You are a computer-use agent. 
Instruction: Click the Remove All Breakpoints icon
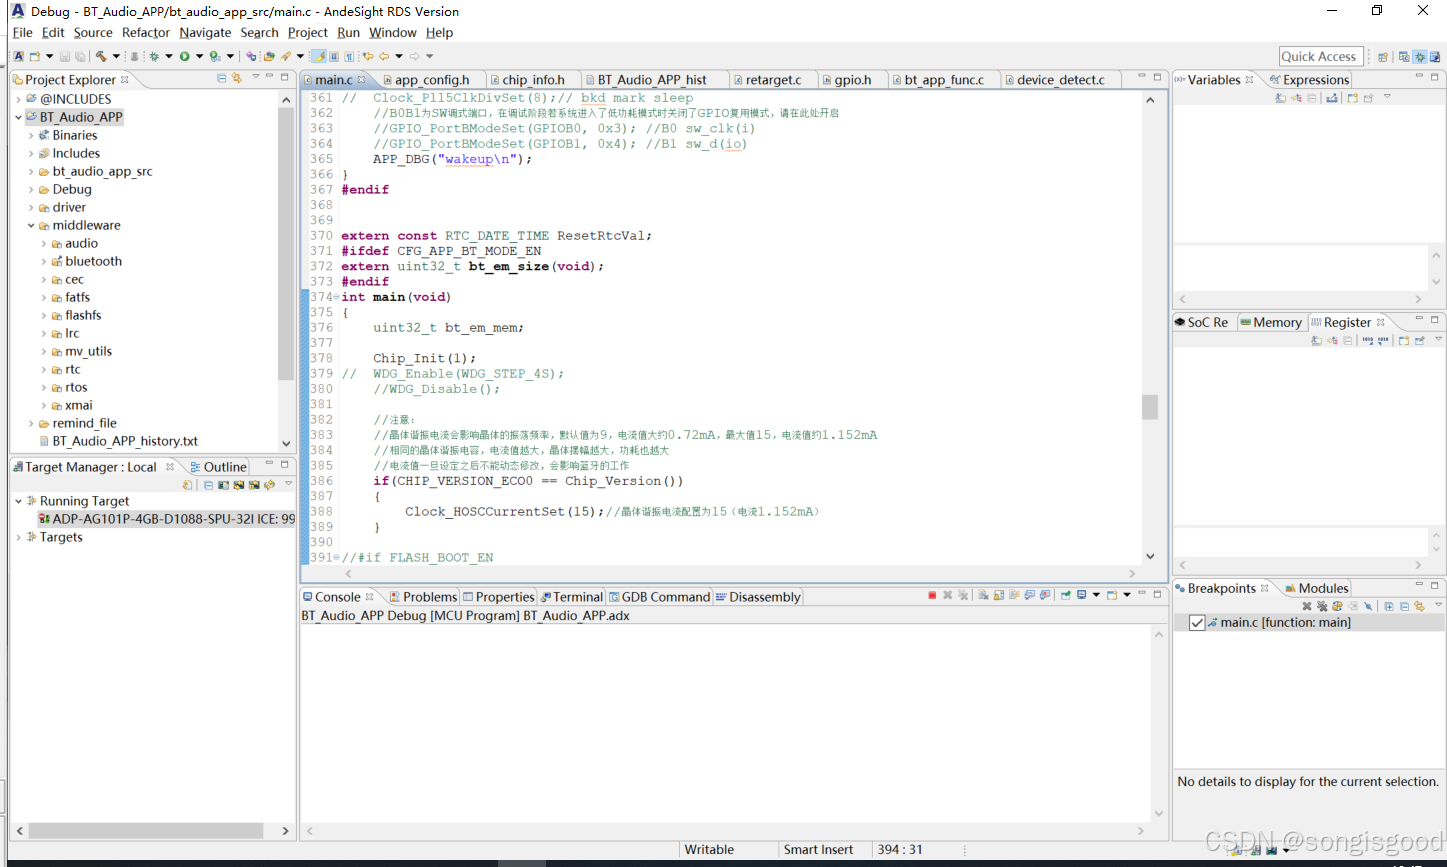click(x=1323, y=607)
